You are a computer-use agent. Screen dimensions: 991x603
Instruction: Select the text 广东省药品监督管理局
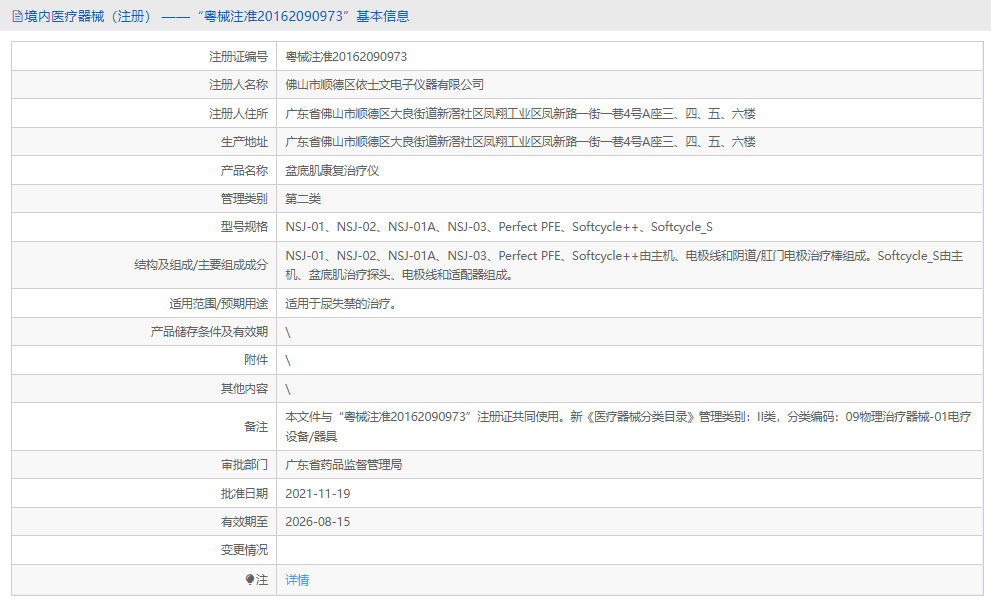[x=343, y=465]
